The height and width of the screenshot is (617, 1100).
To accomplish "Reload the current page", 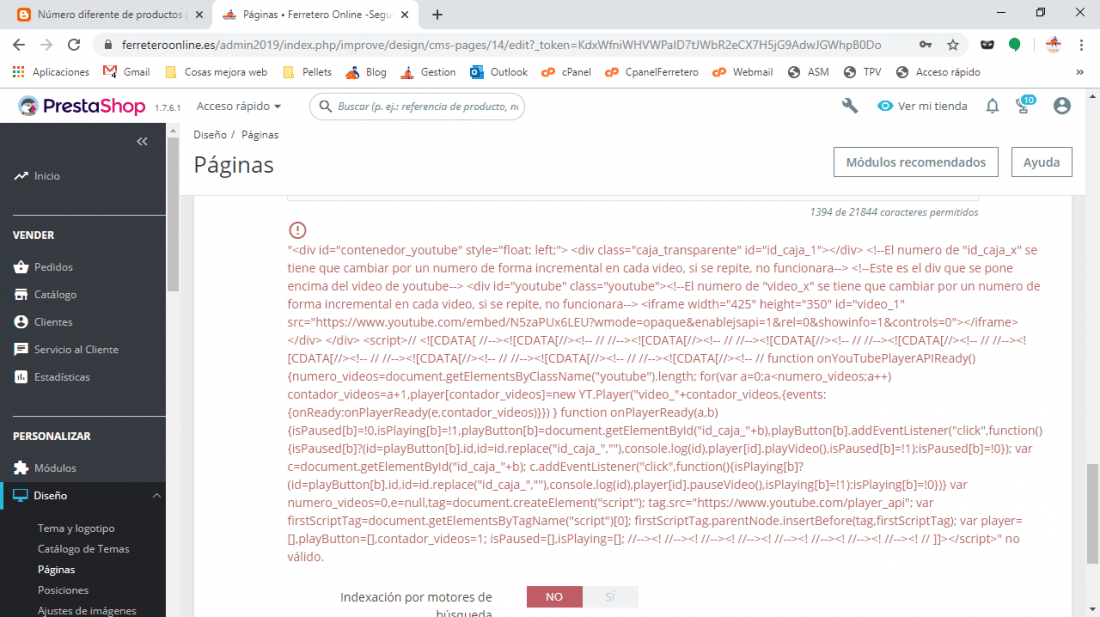I will point(74,45).
